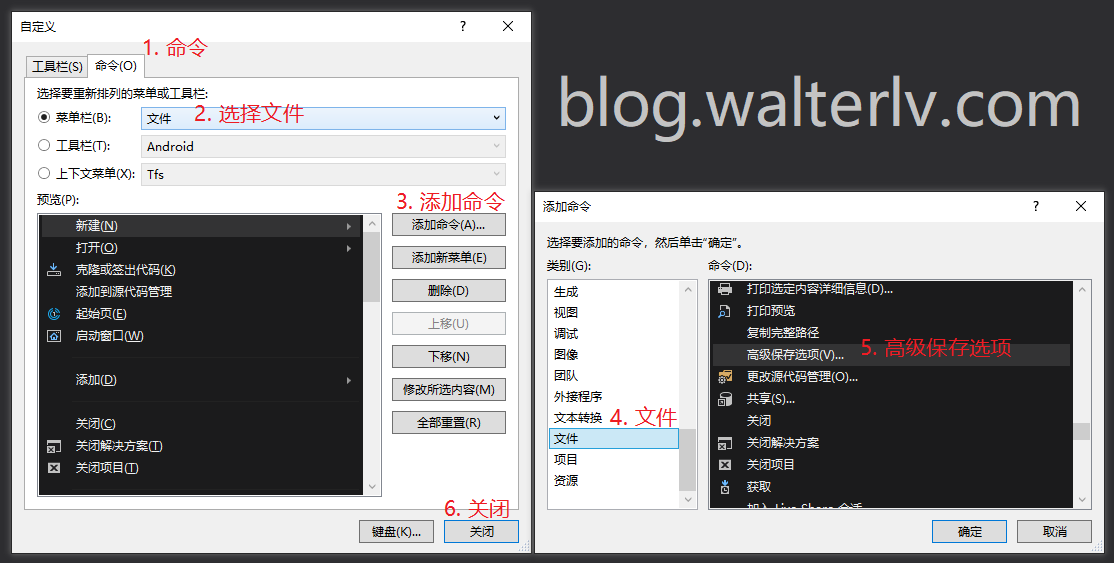The height and width of the screenshot is (563, 1114).
Task: Click the 添加新菜单 button
Action: point(449,258)
